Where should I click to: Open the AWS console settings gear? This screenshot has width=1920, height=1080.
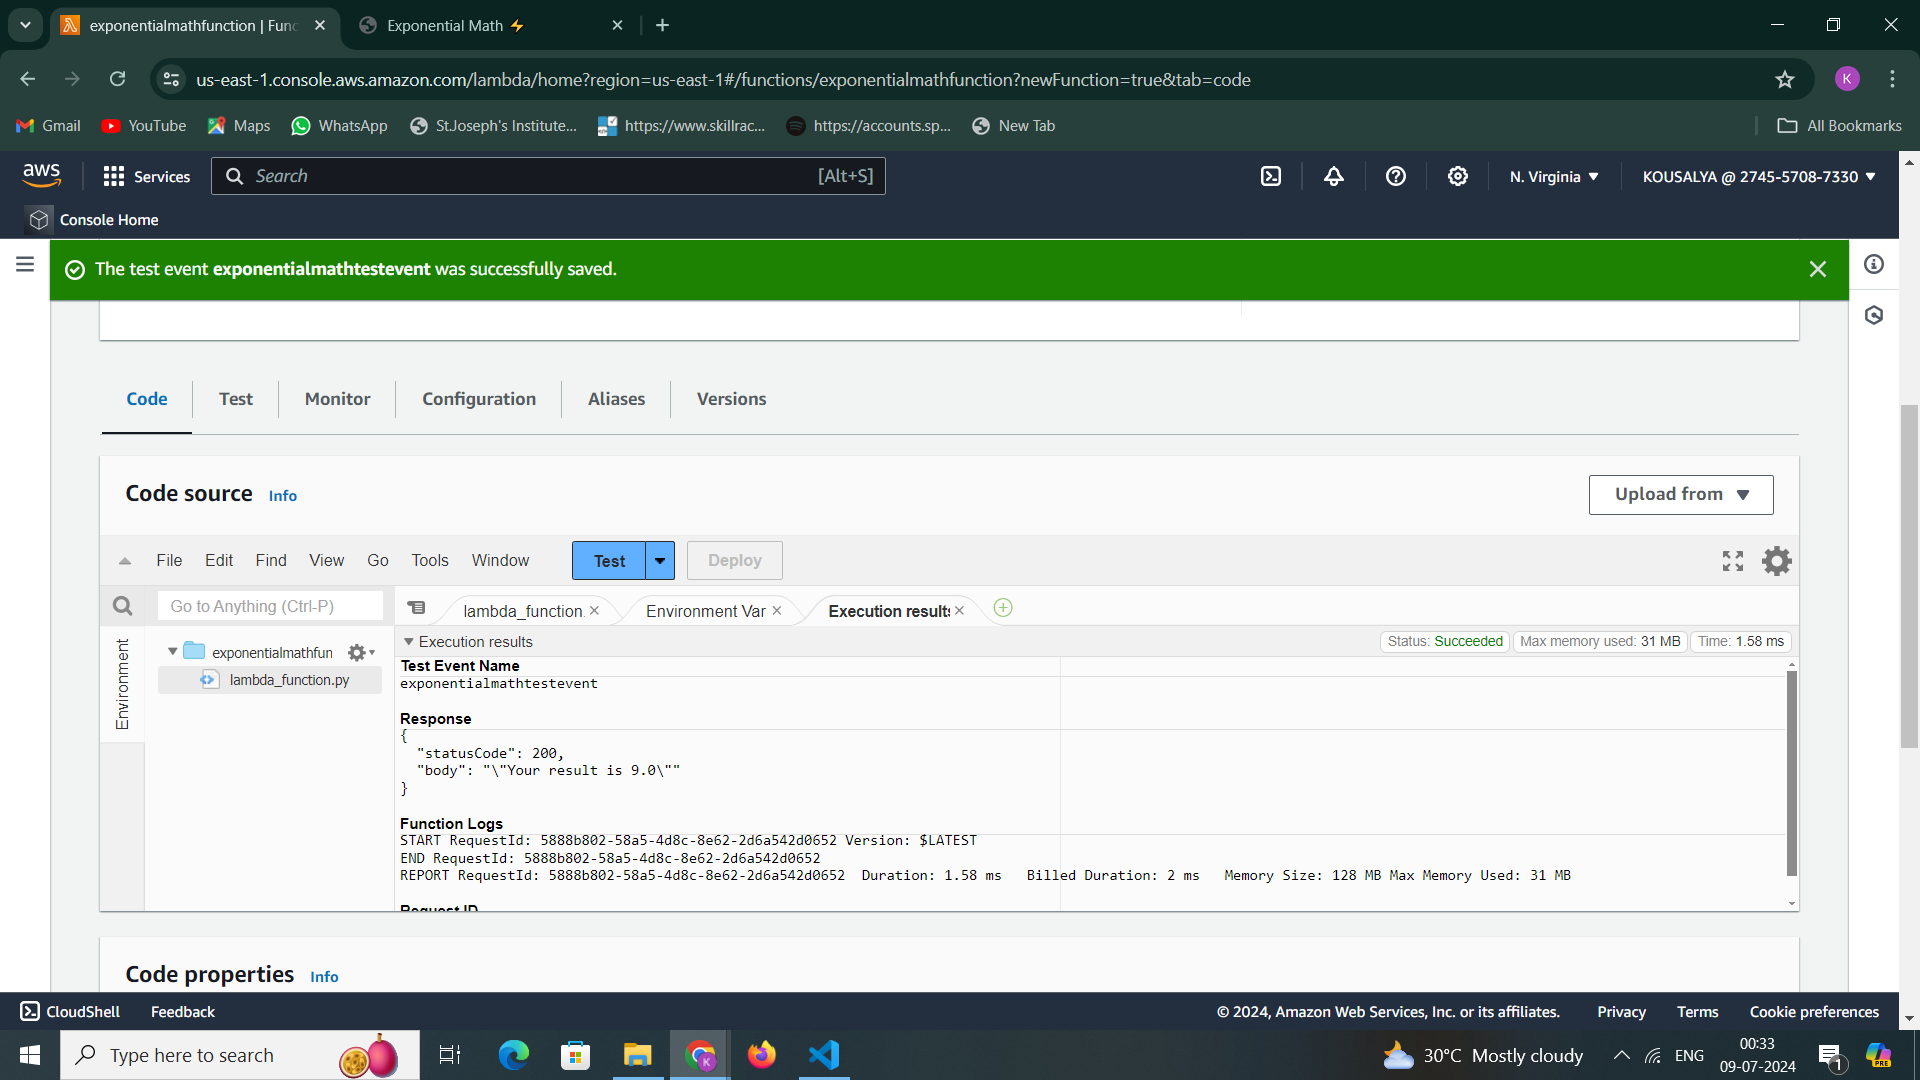1457,177
